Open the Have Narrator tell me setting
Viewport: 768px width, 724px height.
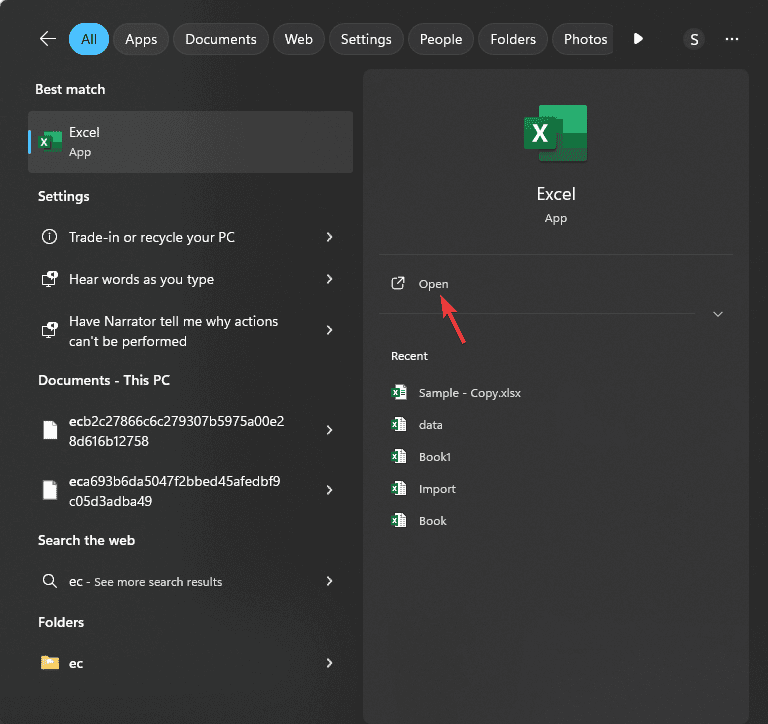coord(173,331)
